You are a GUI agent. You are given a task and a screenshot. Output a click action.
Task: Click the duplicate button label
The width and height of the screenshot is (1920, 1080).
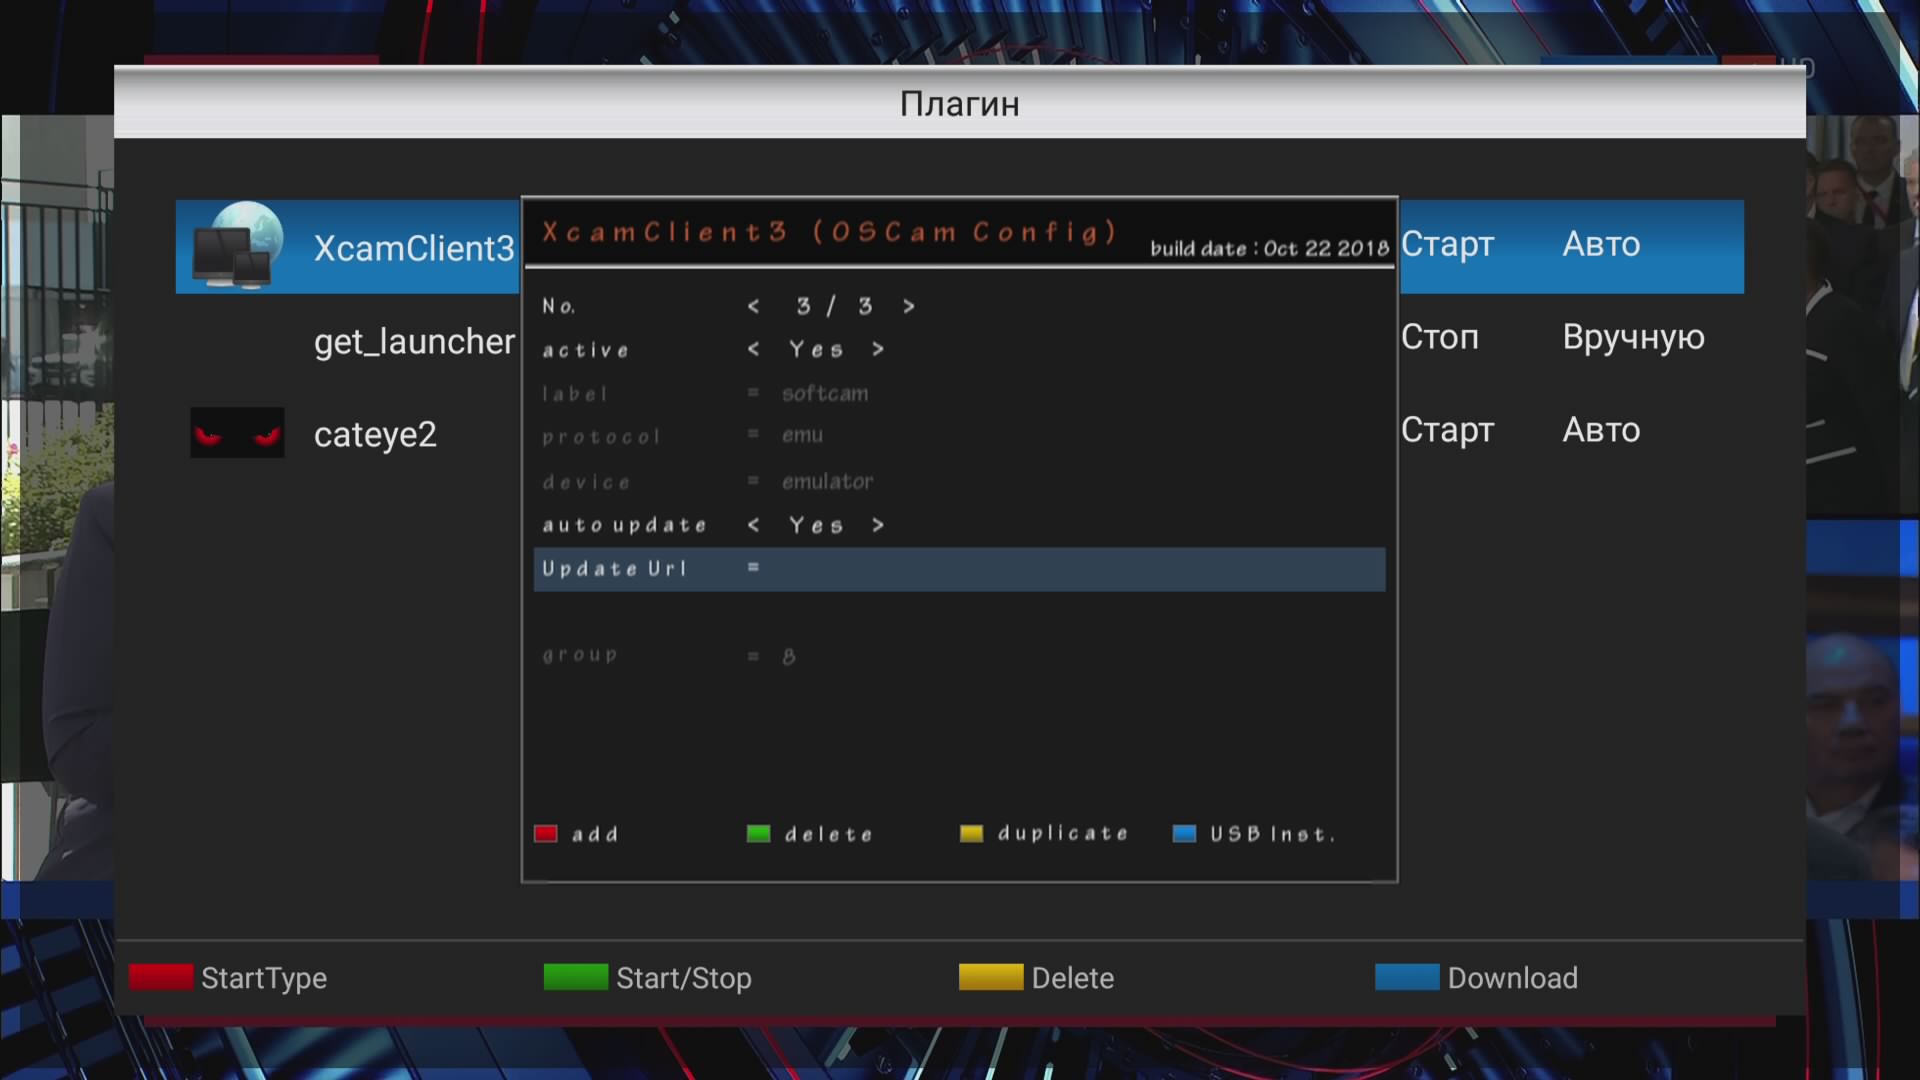1063,833
